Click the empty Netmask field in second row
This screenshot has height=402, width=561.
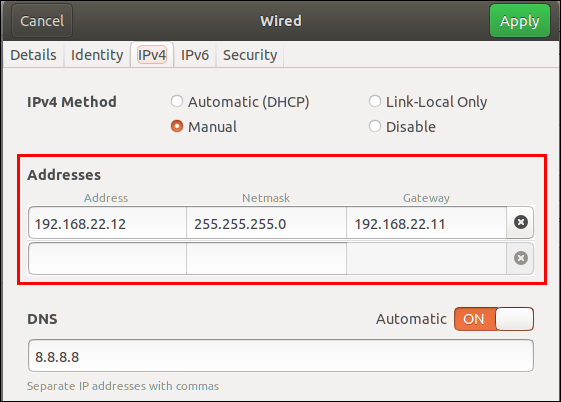coord(266,258)
